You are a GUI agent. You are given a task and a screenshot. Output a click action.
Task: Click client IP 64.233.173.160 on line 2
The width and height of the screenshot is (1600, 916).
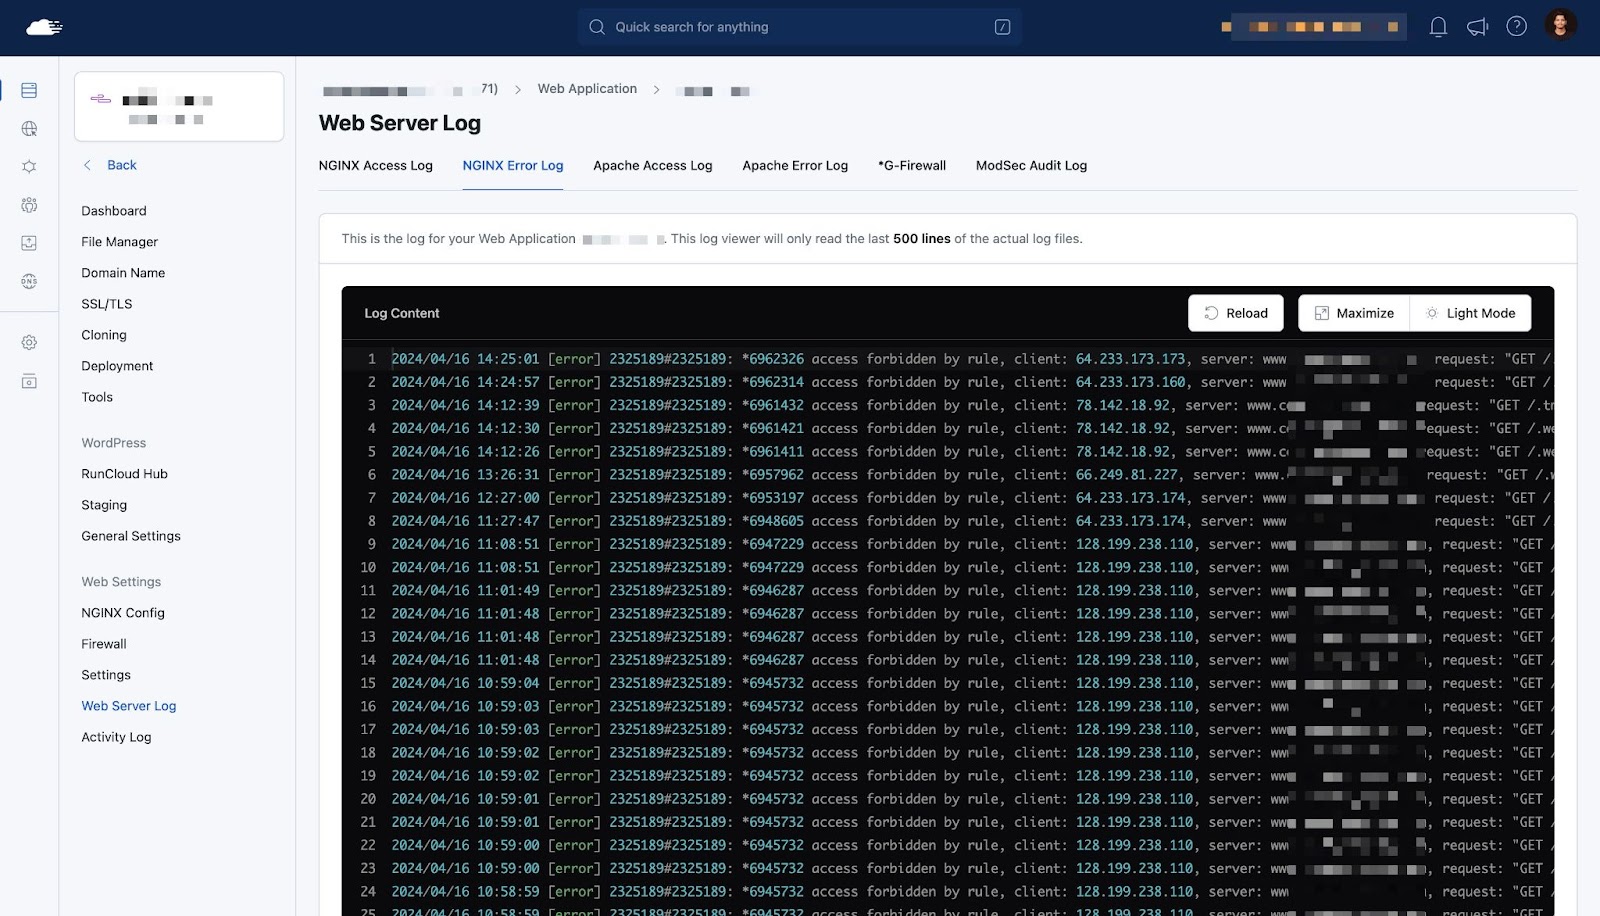click(1130, 382)
